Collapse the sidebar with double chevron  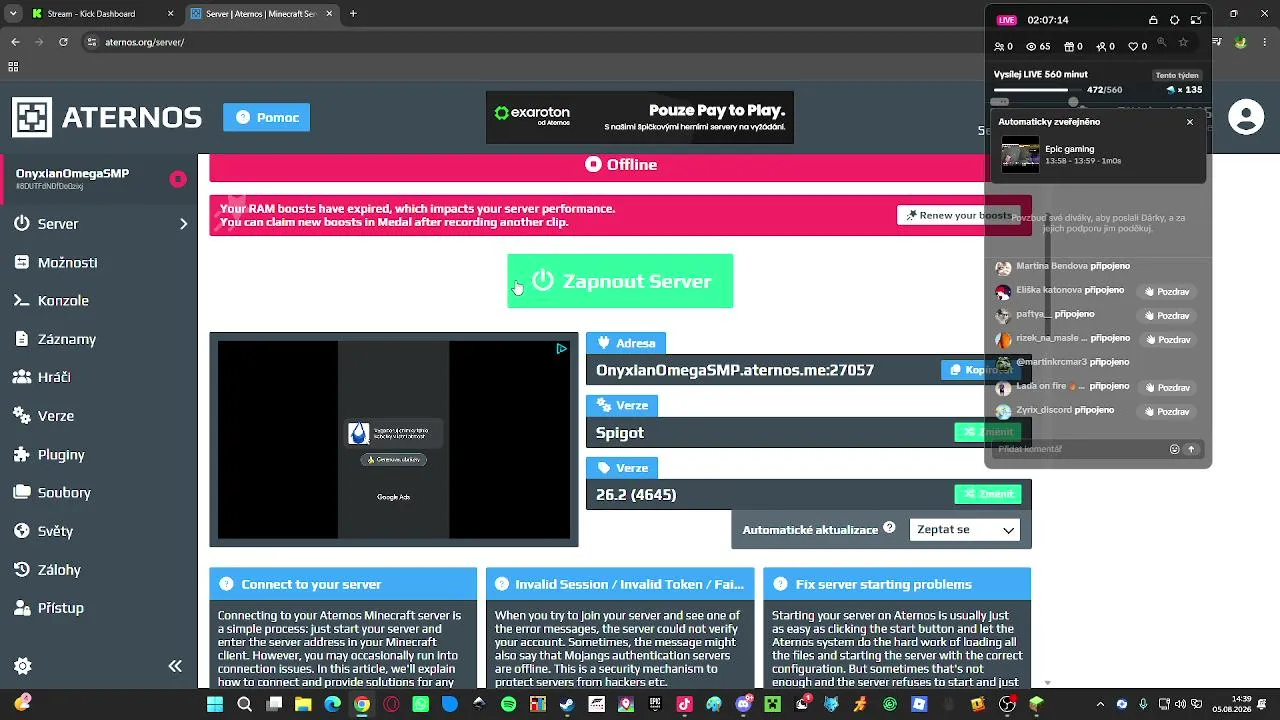tap(175, 666)
